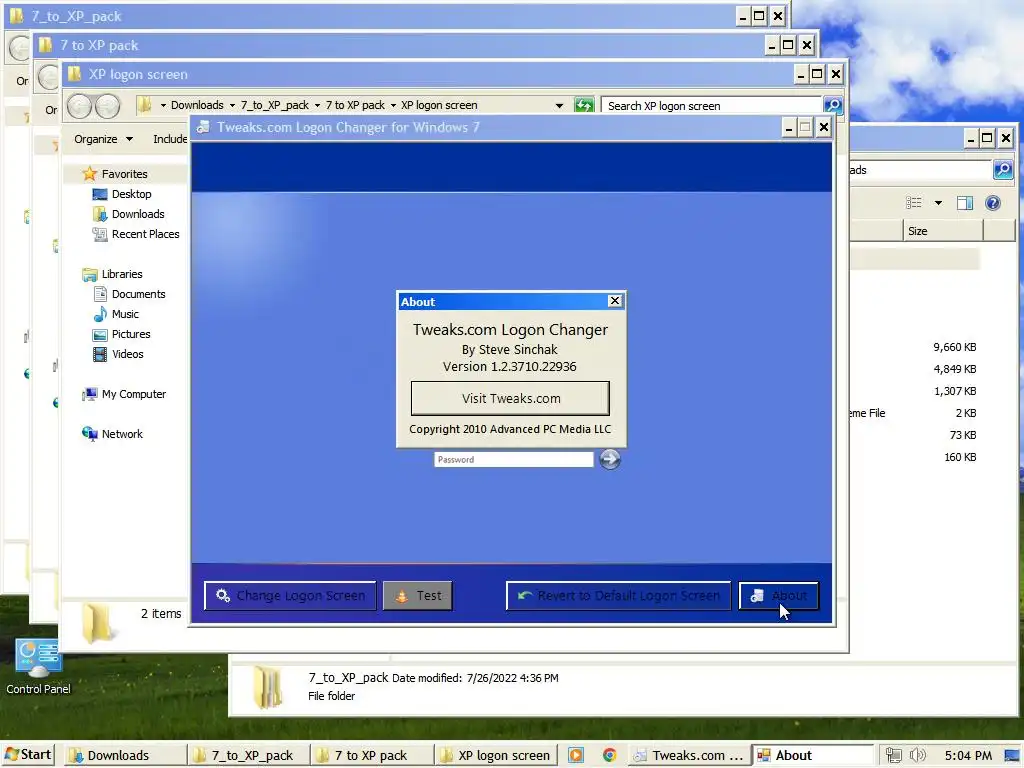Open Libraries in navigation pane

point(121,274)
